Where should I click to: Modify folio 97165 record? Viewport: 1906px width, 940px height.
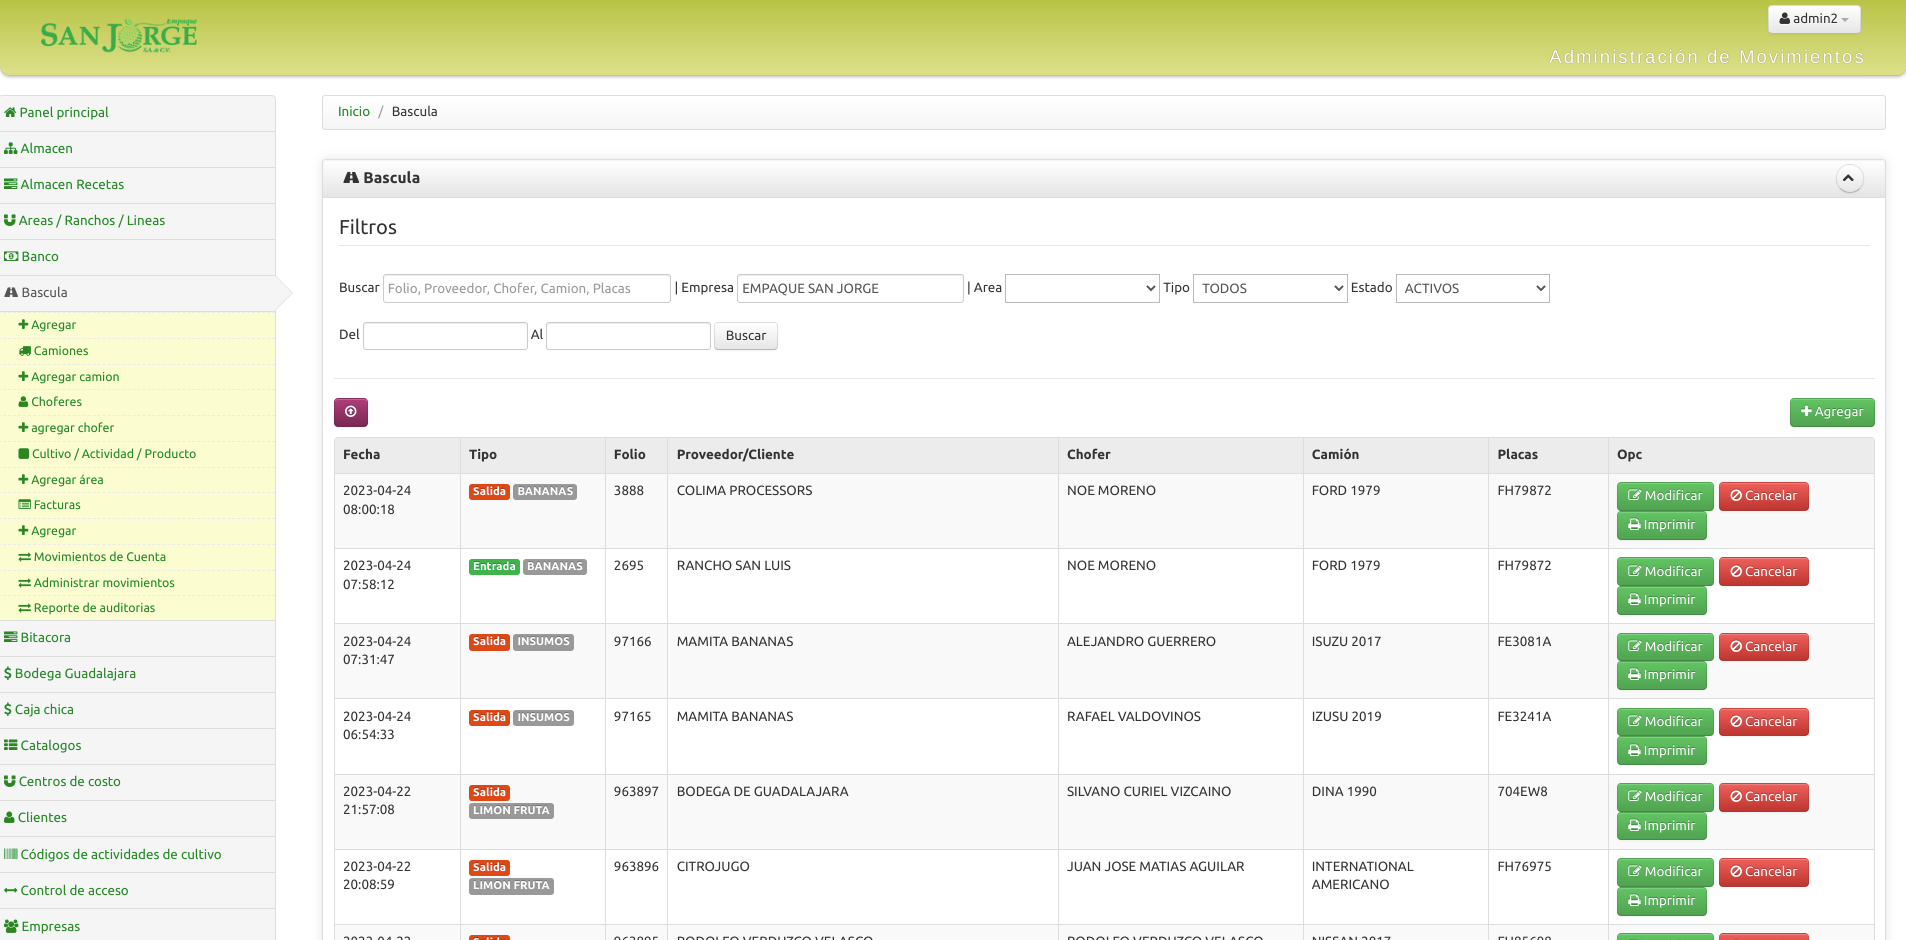tap(1665, 722)
